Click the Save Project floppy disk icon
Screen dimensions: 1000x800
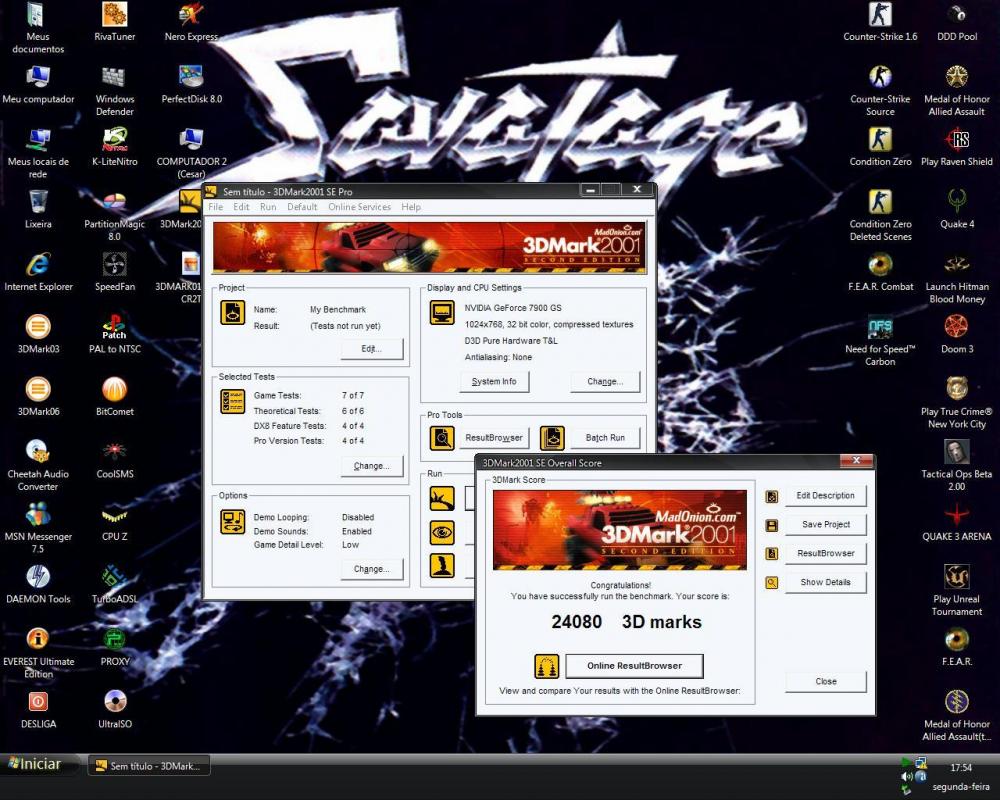coord(772,525)
